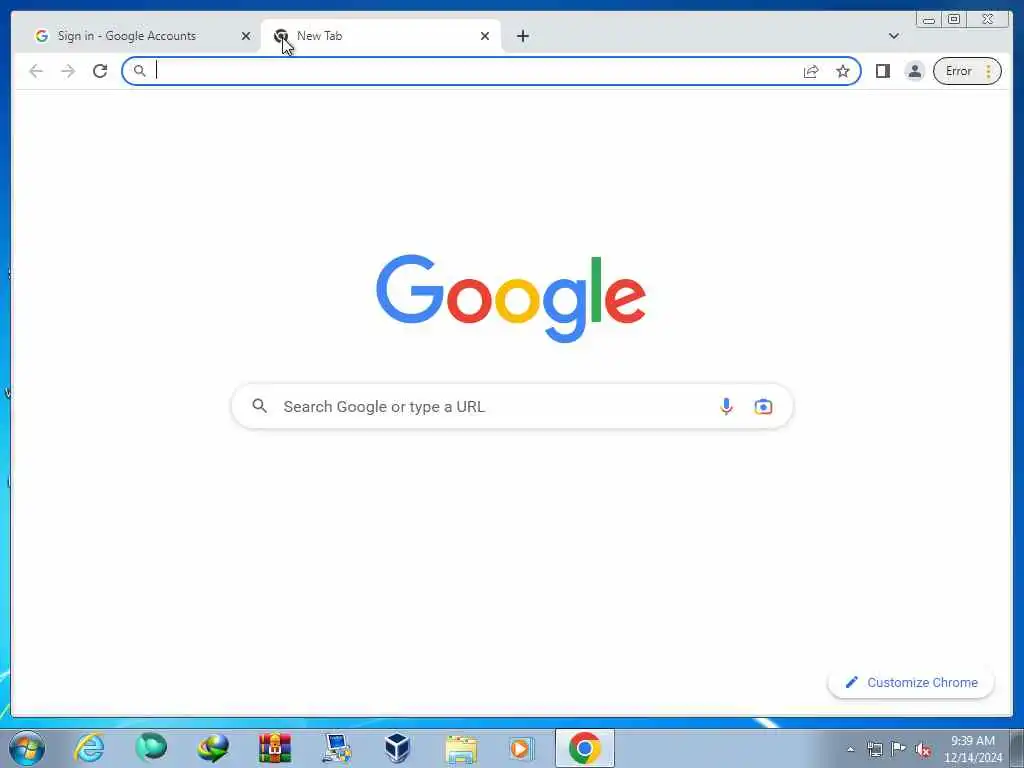Image resolution: width=1024 pixels, height=768 pixels.
Task: Bookmark this tab with the star icon
Action: click(x=843, y=71)
